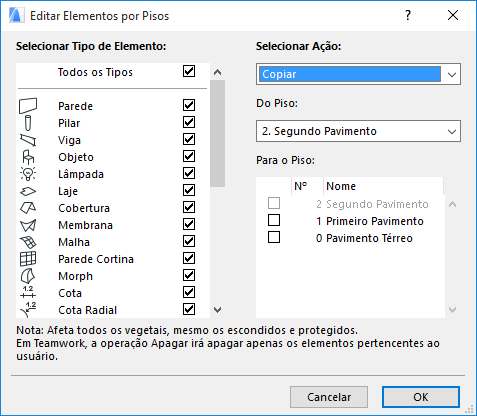Viewport: 477px width, 416px height.
Task: Check the Primeiro Pavimento floor checkbox
Action: pos(274,220)
